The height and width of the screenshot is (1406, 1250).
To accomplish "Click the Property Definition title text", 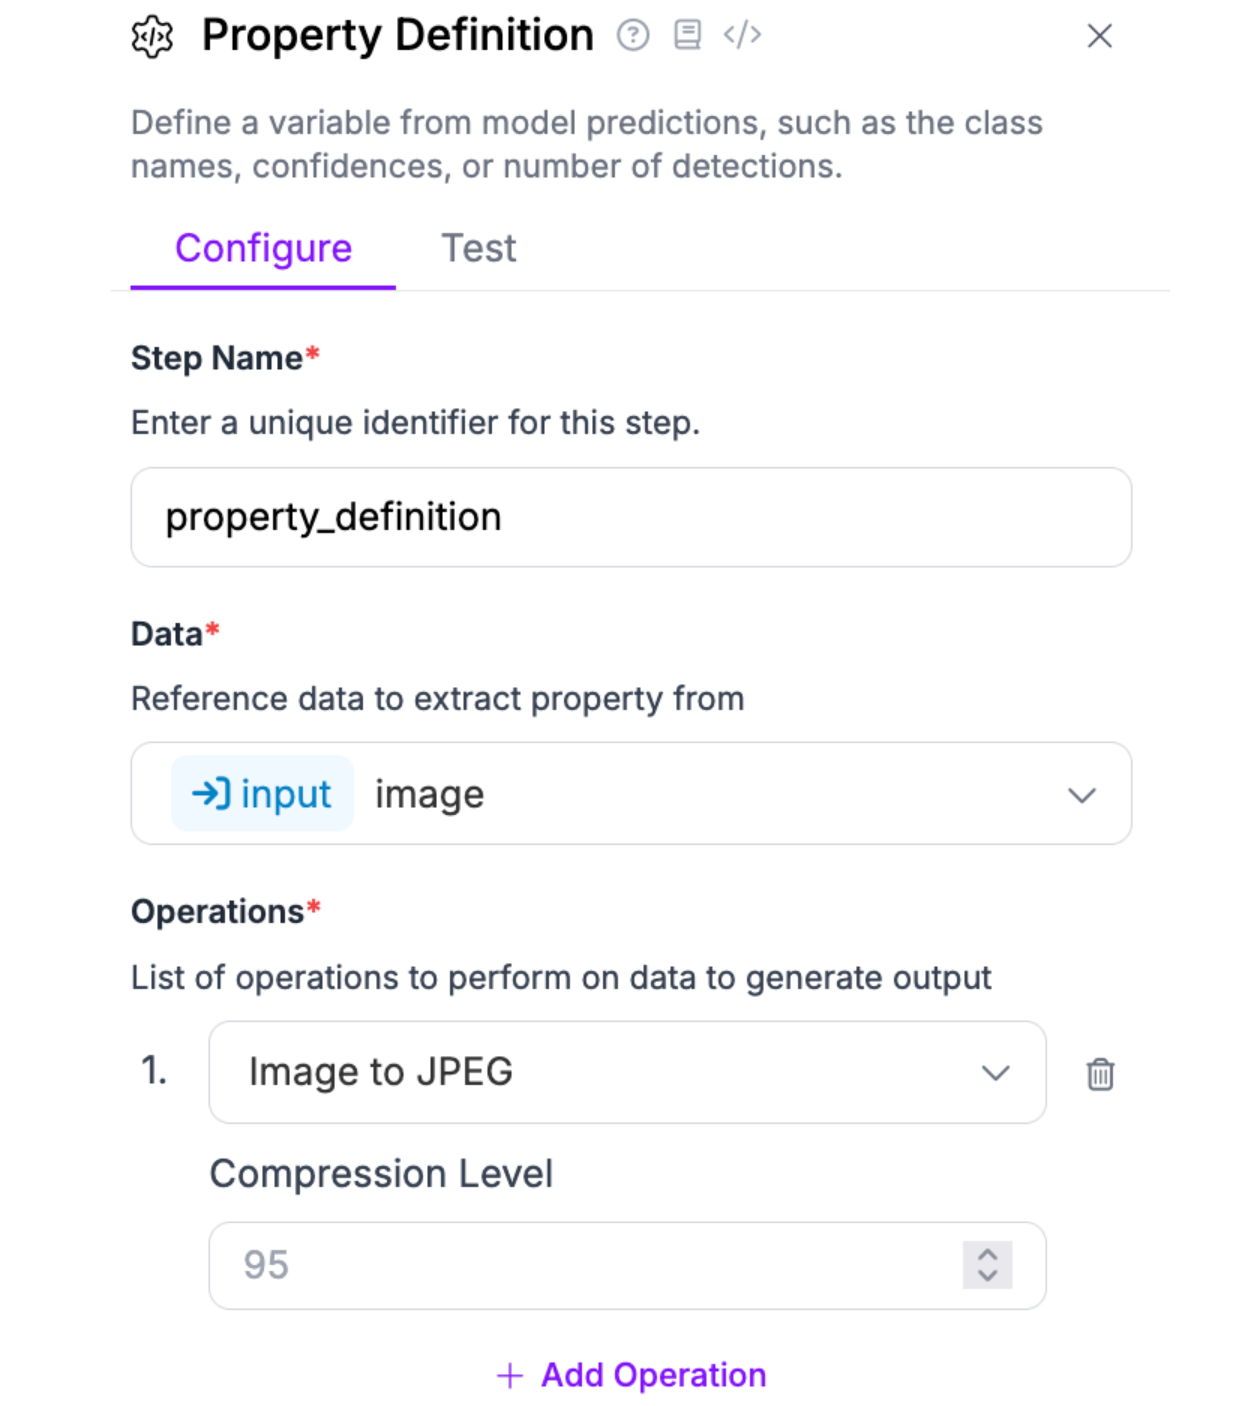I will (x=397, y=36).
